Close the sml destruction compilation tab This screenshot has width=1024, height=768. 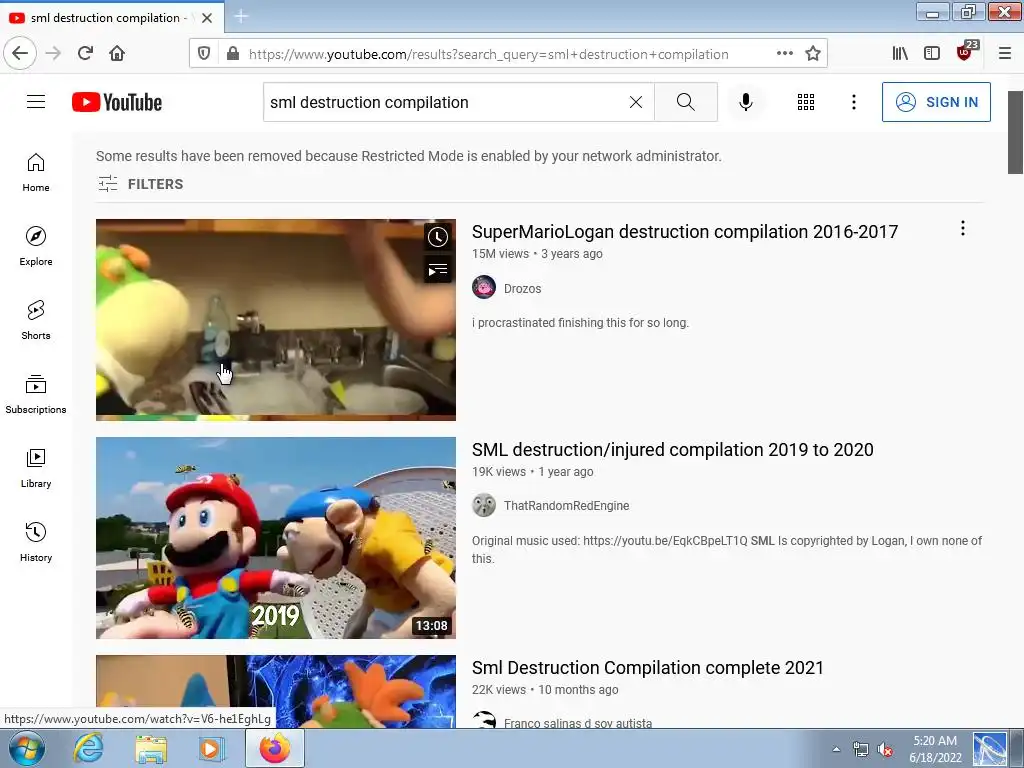click(207, 18)
